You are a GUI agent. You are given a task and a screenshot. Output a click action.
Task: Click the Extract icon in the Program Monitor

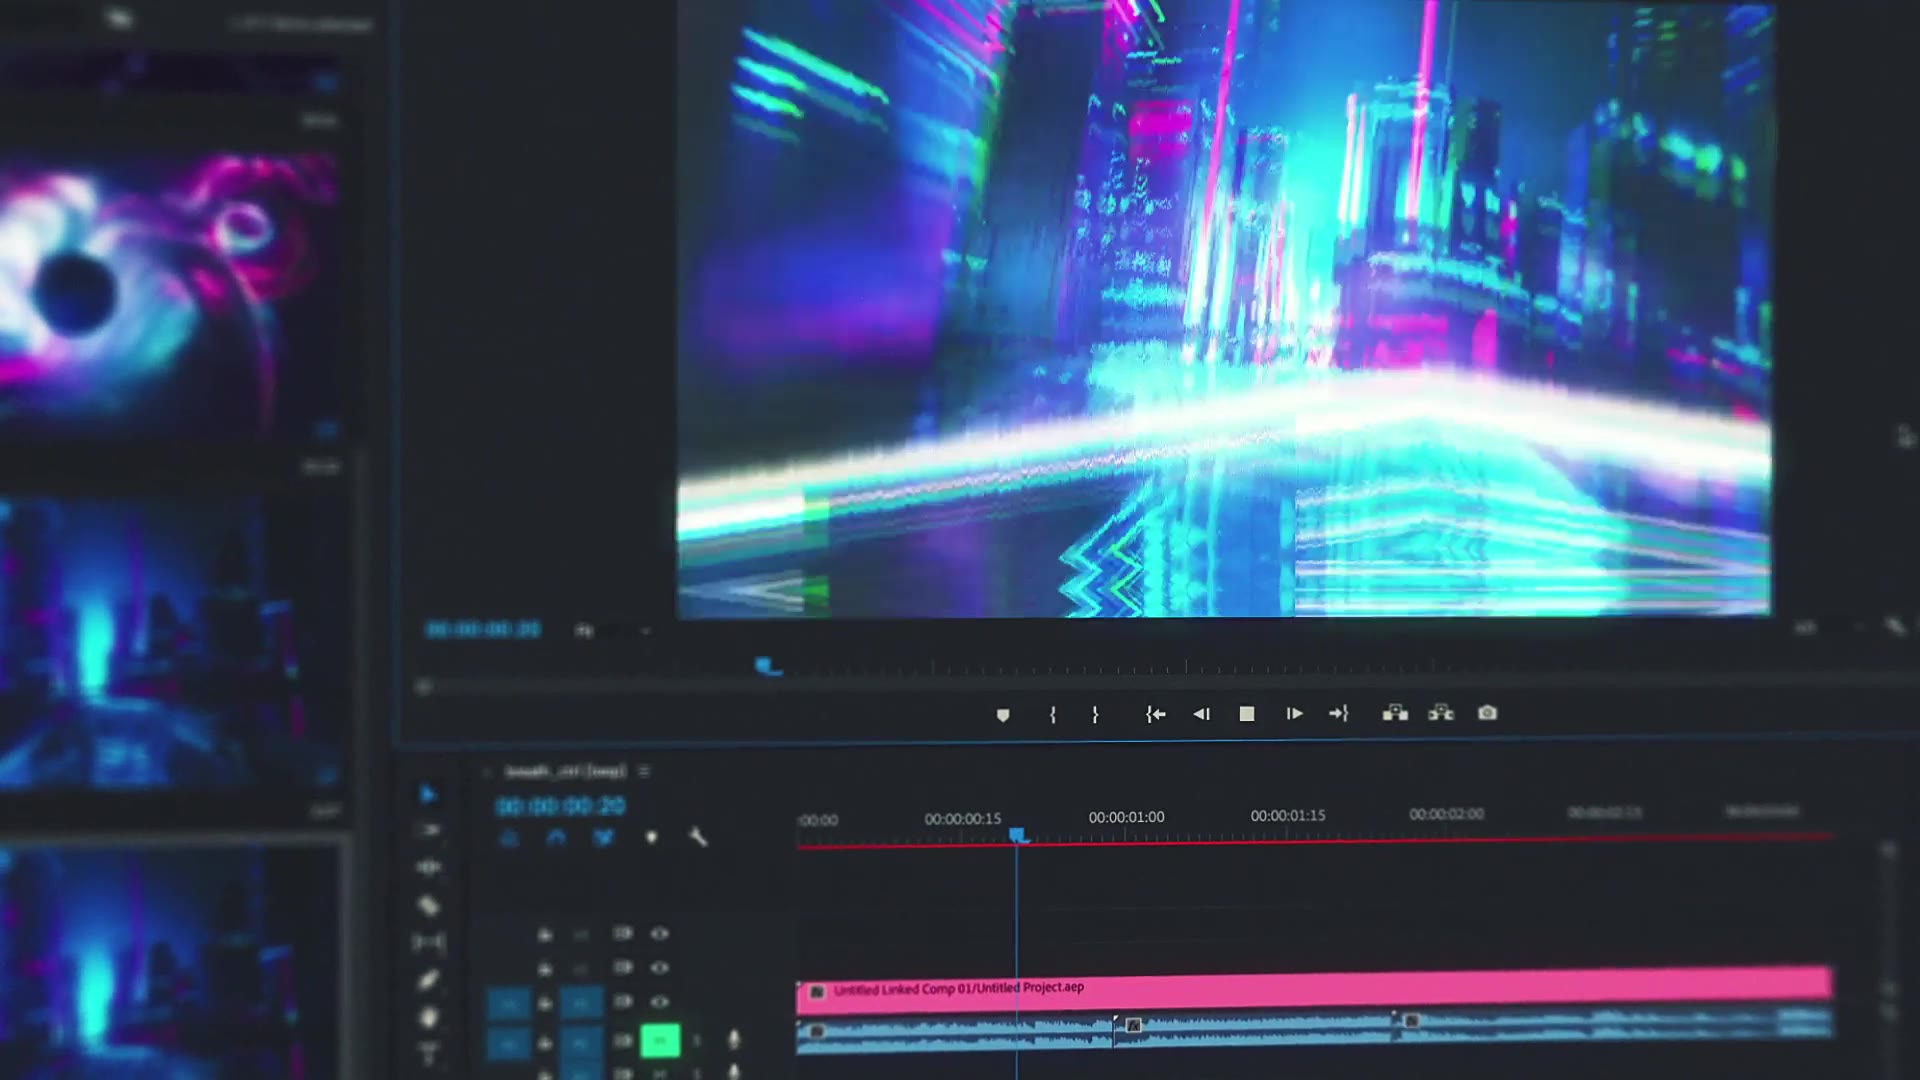click(1440, 714)
